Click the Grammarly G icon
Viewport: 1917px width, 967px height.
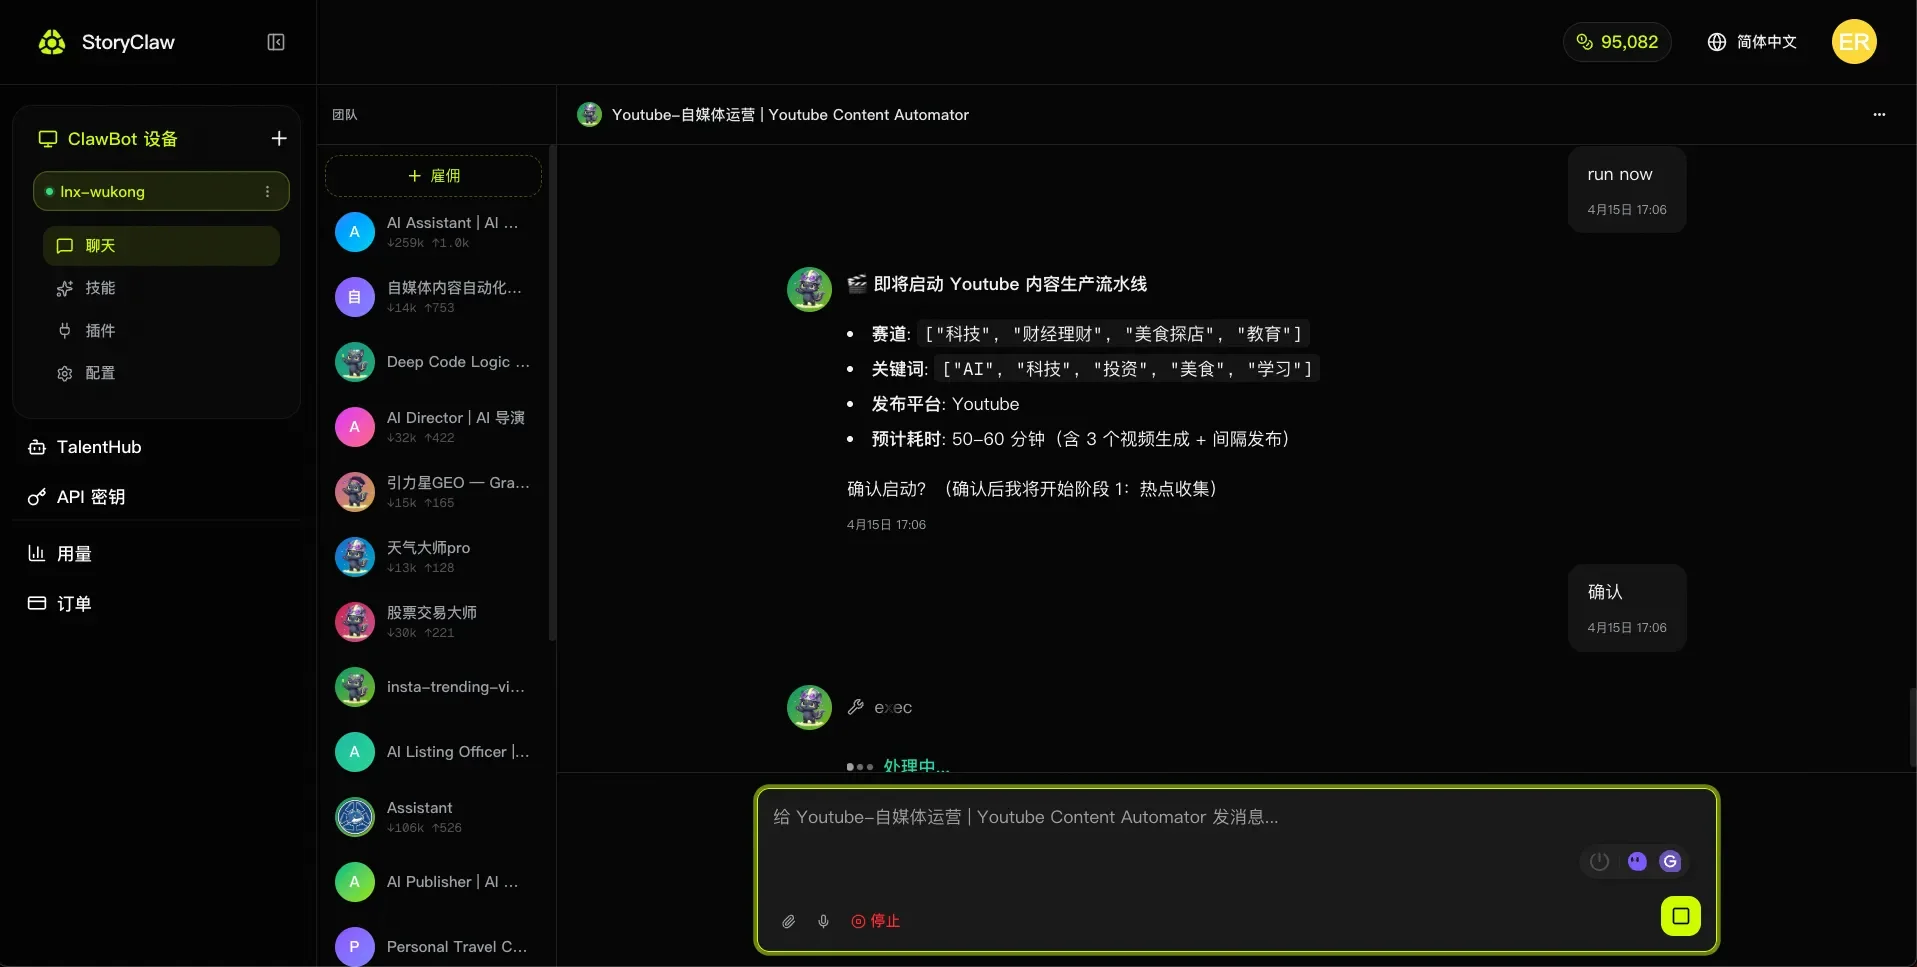[1670, 861]
